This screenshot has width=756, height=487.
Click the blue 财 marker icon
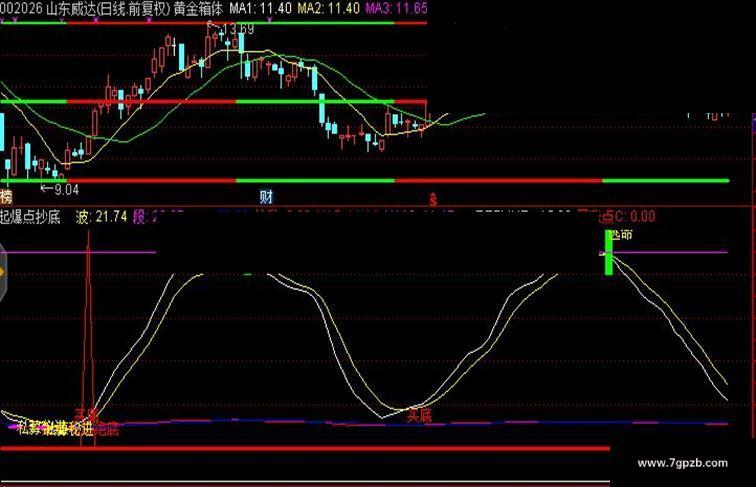point(266,197)
